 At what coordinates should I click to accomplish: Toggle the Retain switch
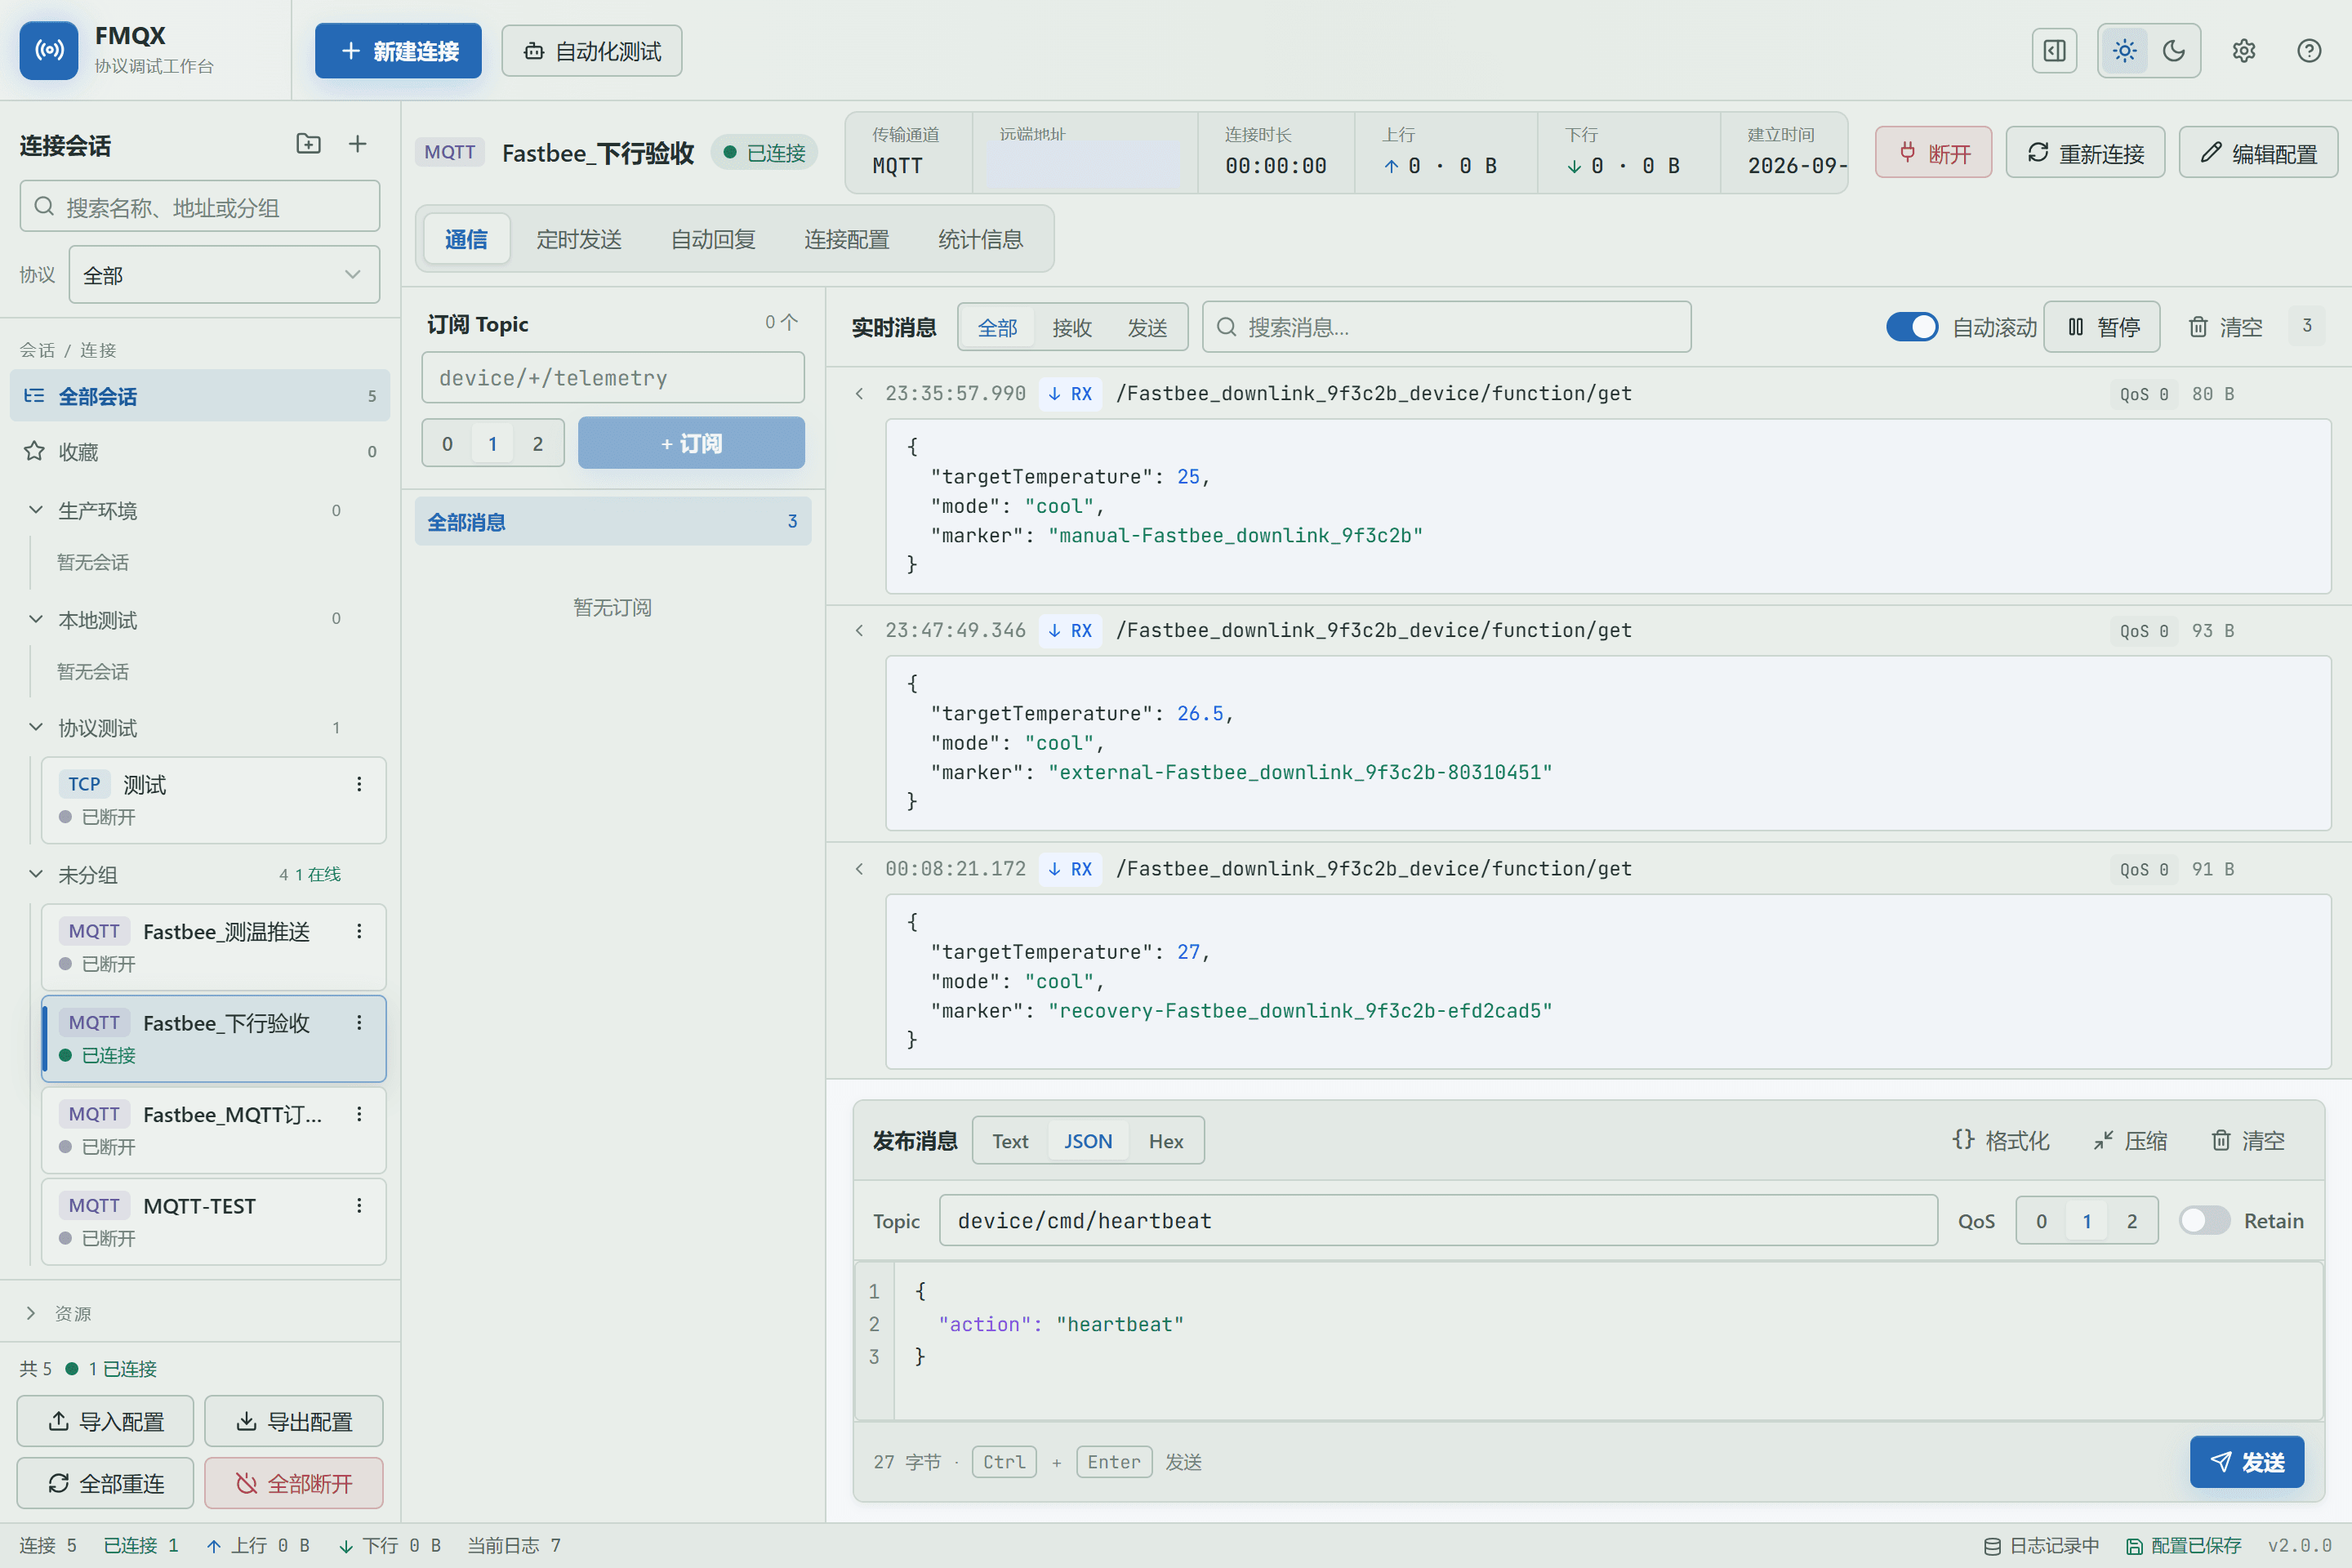(2204, 1220)
